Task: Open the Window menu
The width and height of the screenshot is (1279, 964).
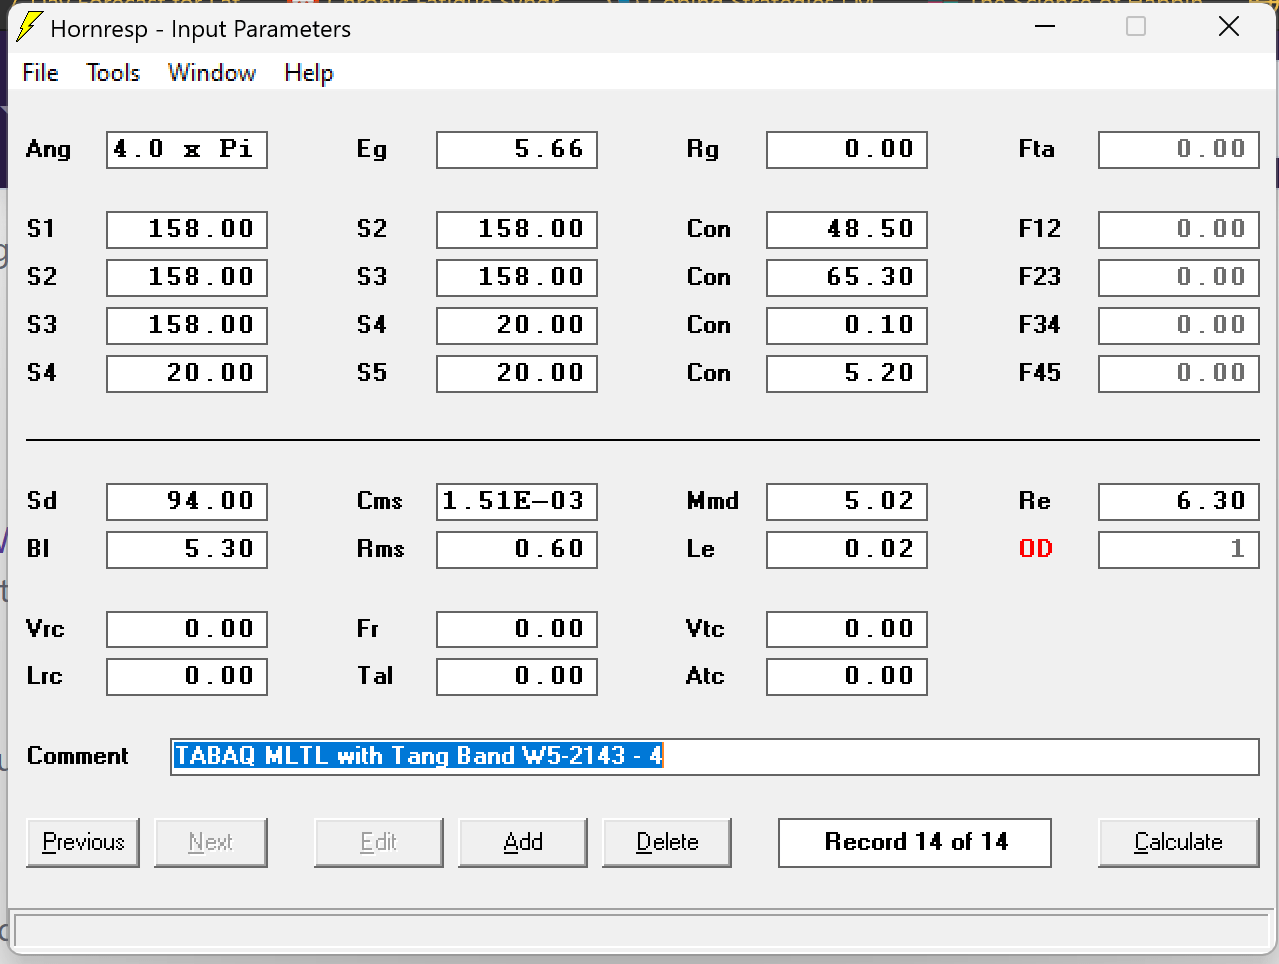Action: [212, 73]
